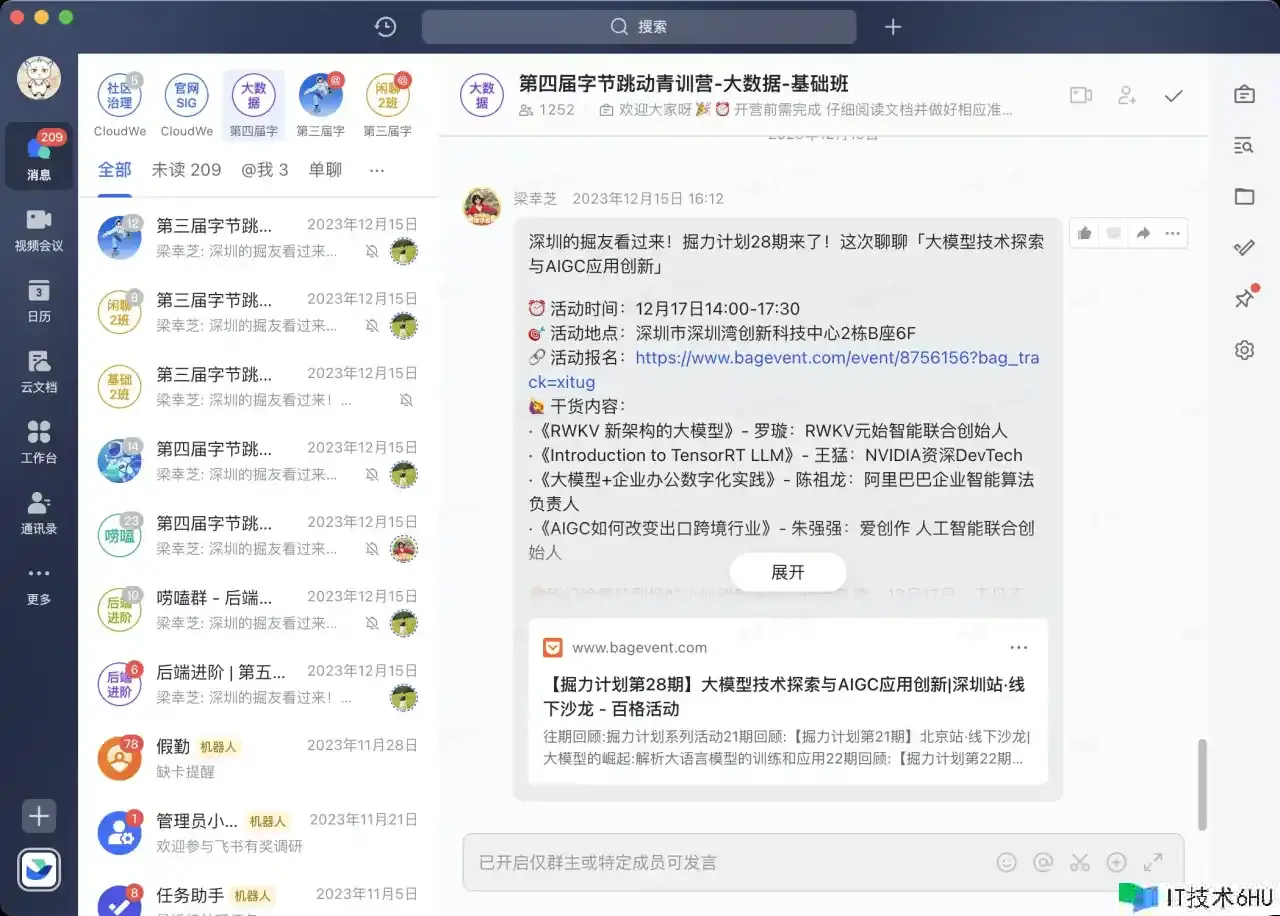Mark the chat as done with checkmark
This screenshot has height=916, width=1280.
[x=1174, y=95]
